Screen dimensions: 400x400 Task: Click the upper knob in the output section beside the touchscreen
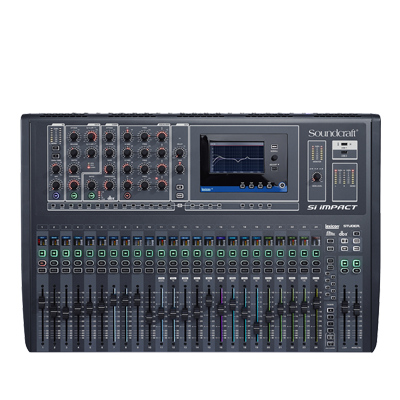click(180, 153)
